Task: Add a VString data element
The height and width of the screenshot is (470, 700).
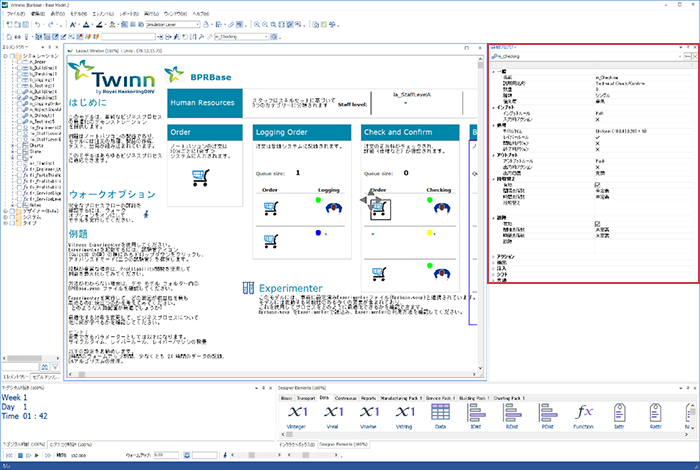Action: tap(404, 412)
